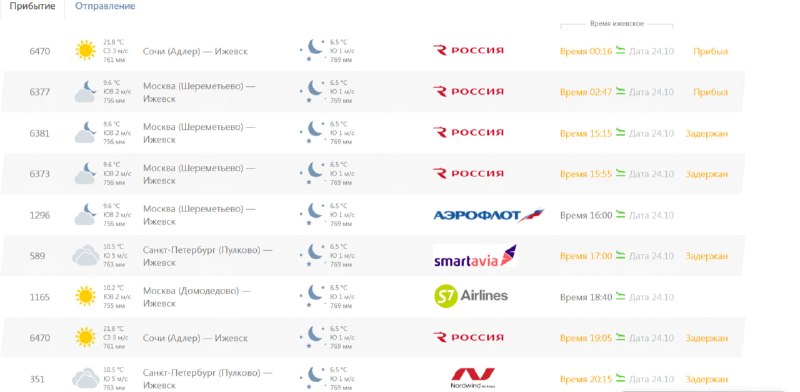Switch to the Отправление tab
This screenshot has height=392, width=800.
105,7
